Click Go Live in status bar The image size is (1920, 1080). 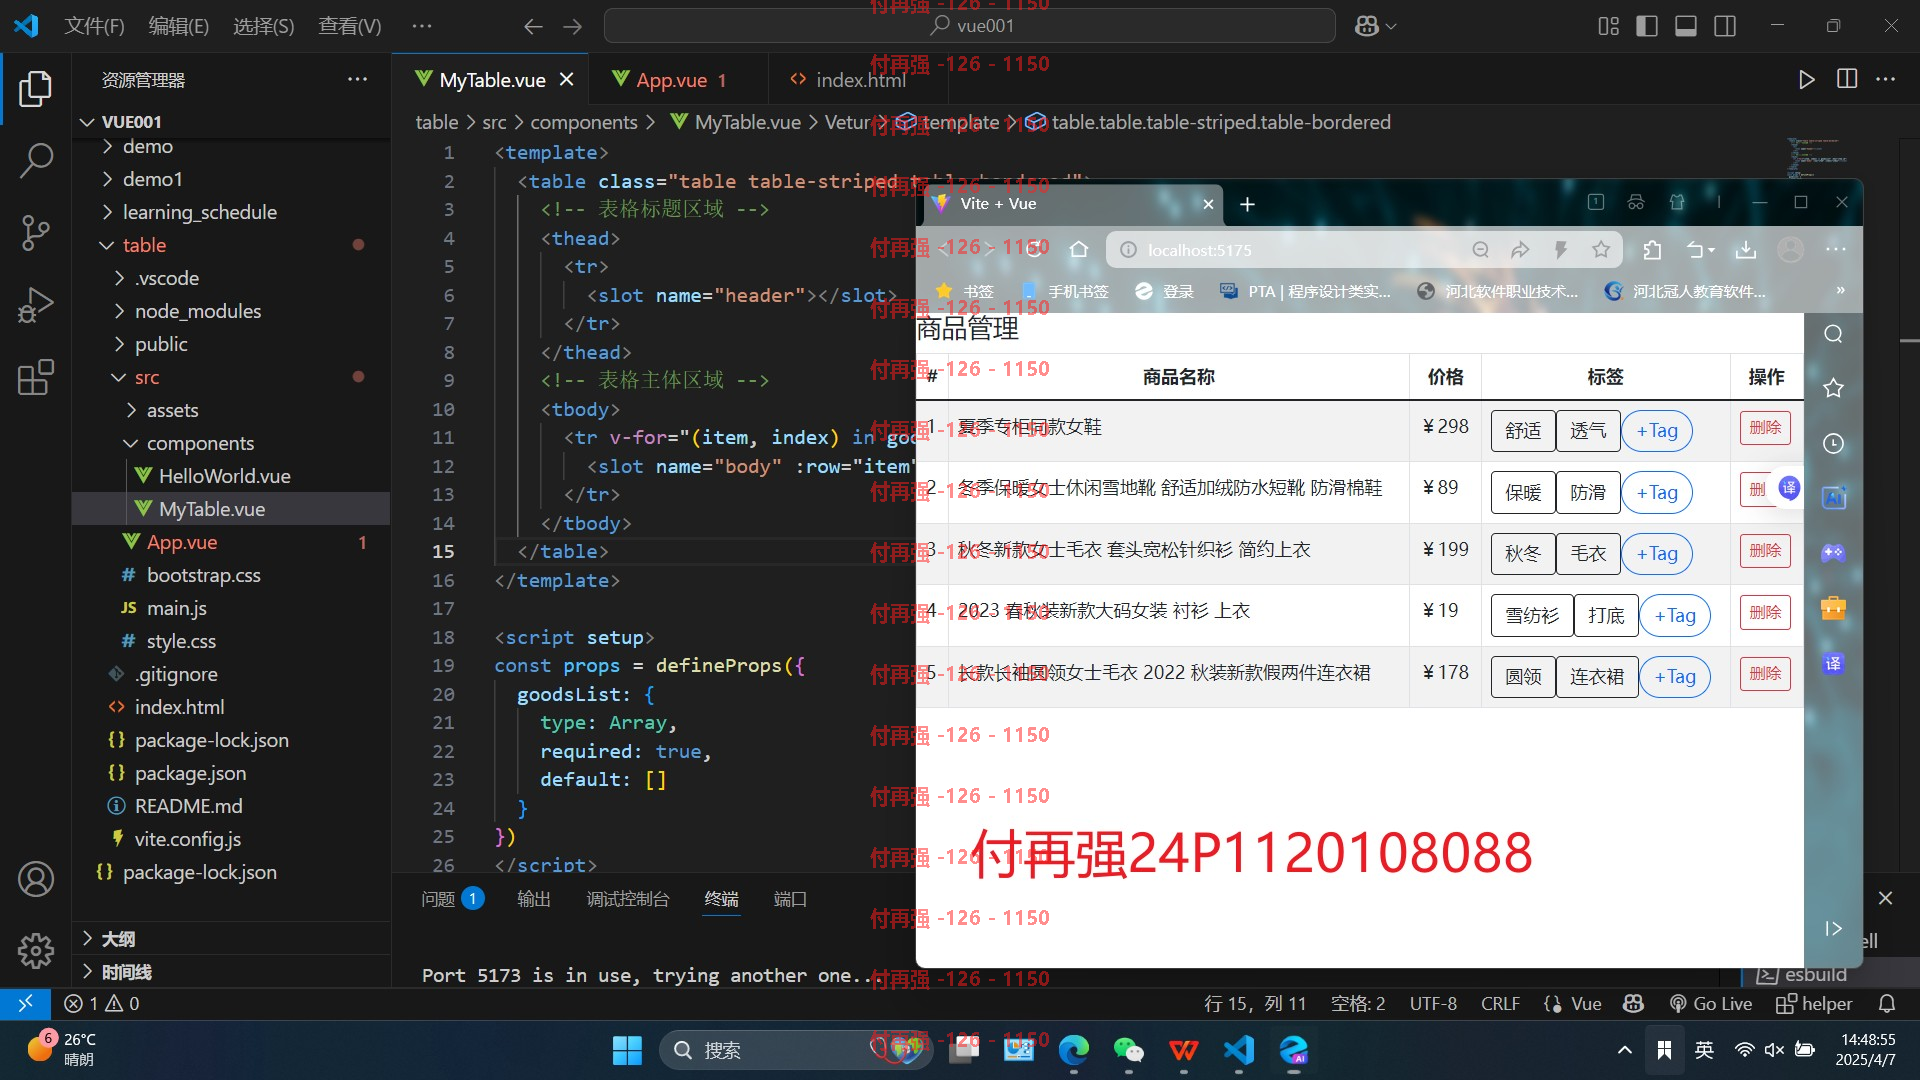point(1710,1003)
